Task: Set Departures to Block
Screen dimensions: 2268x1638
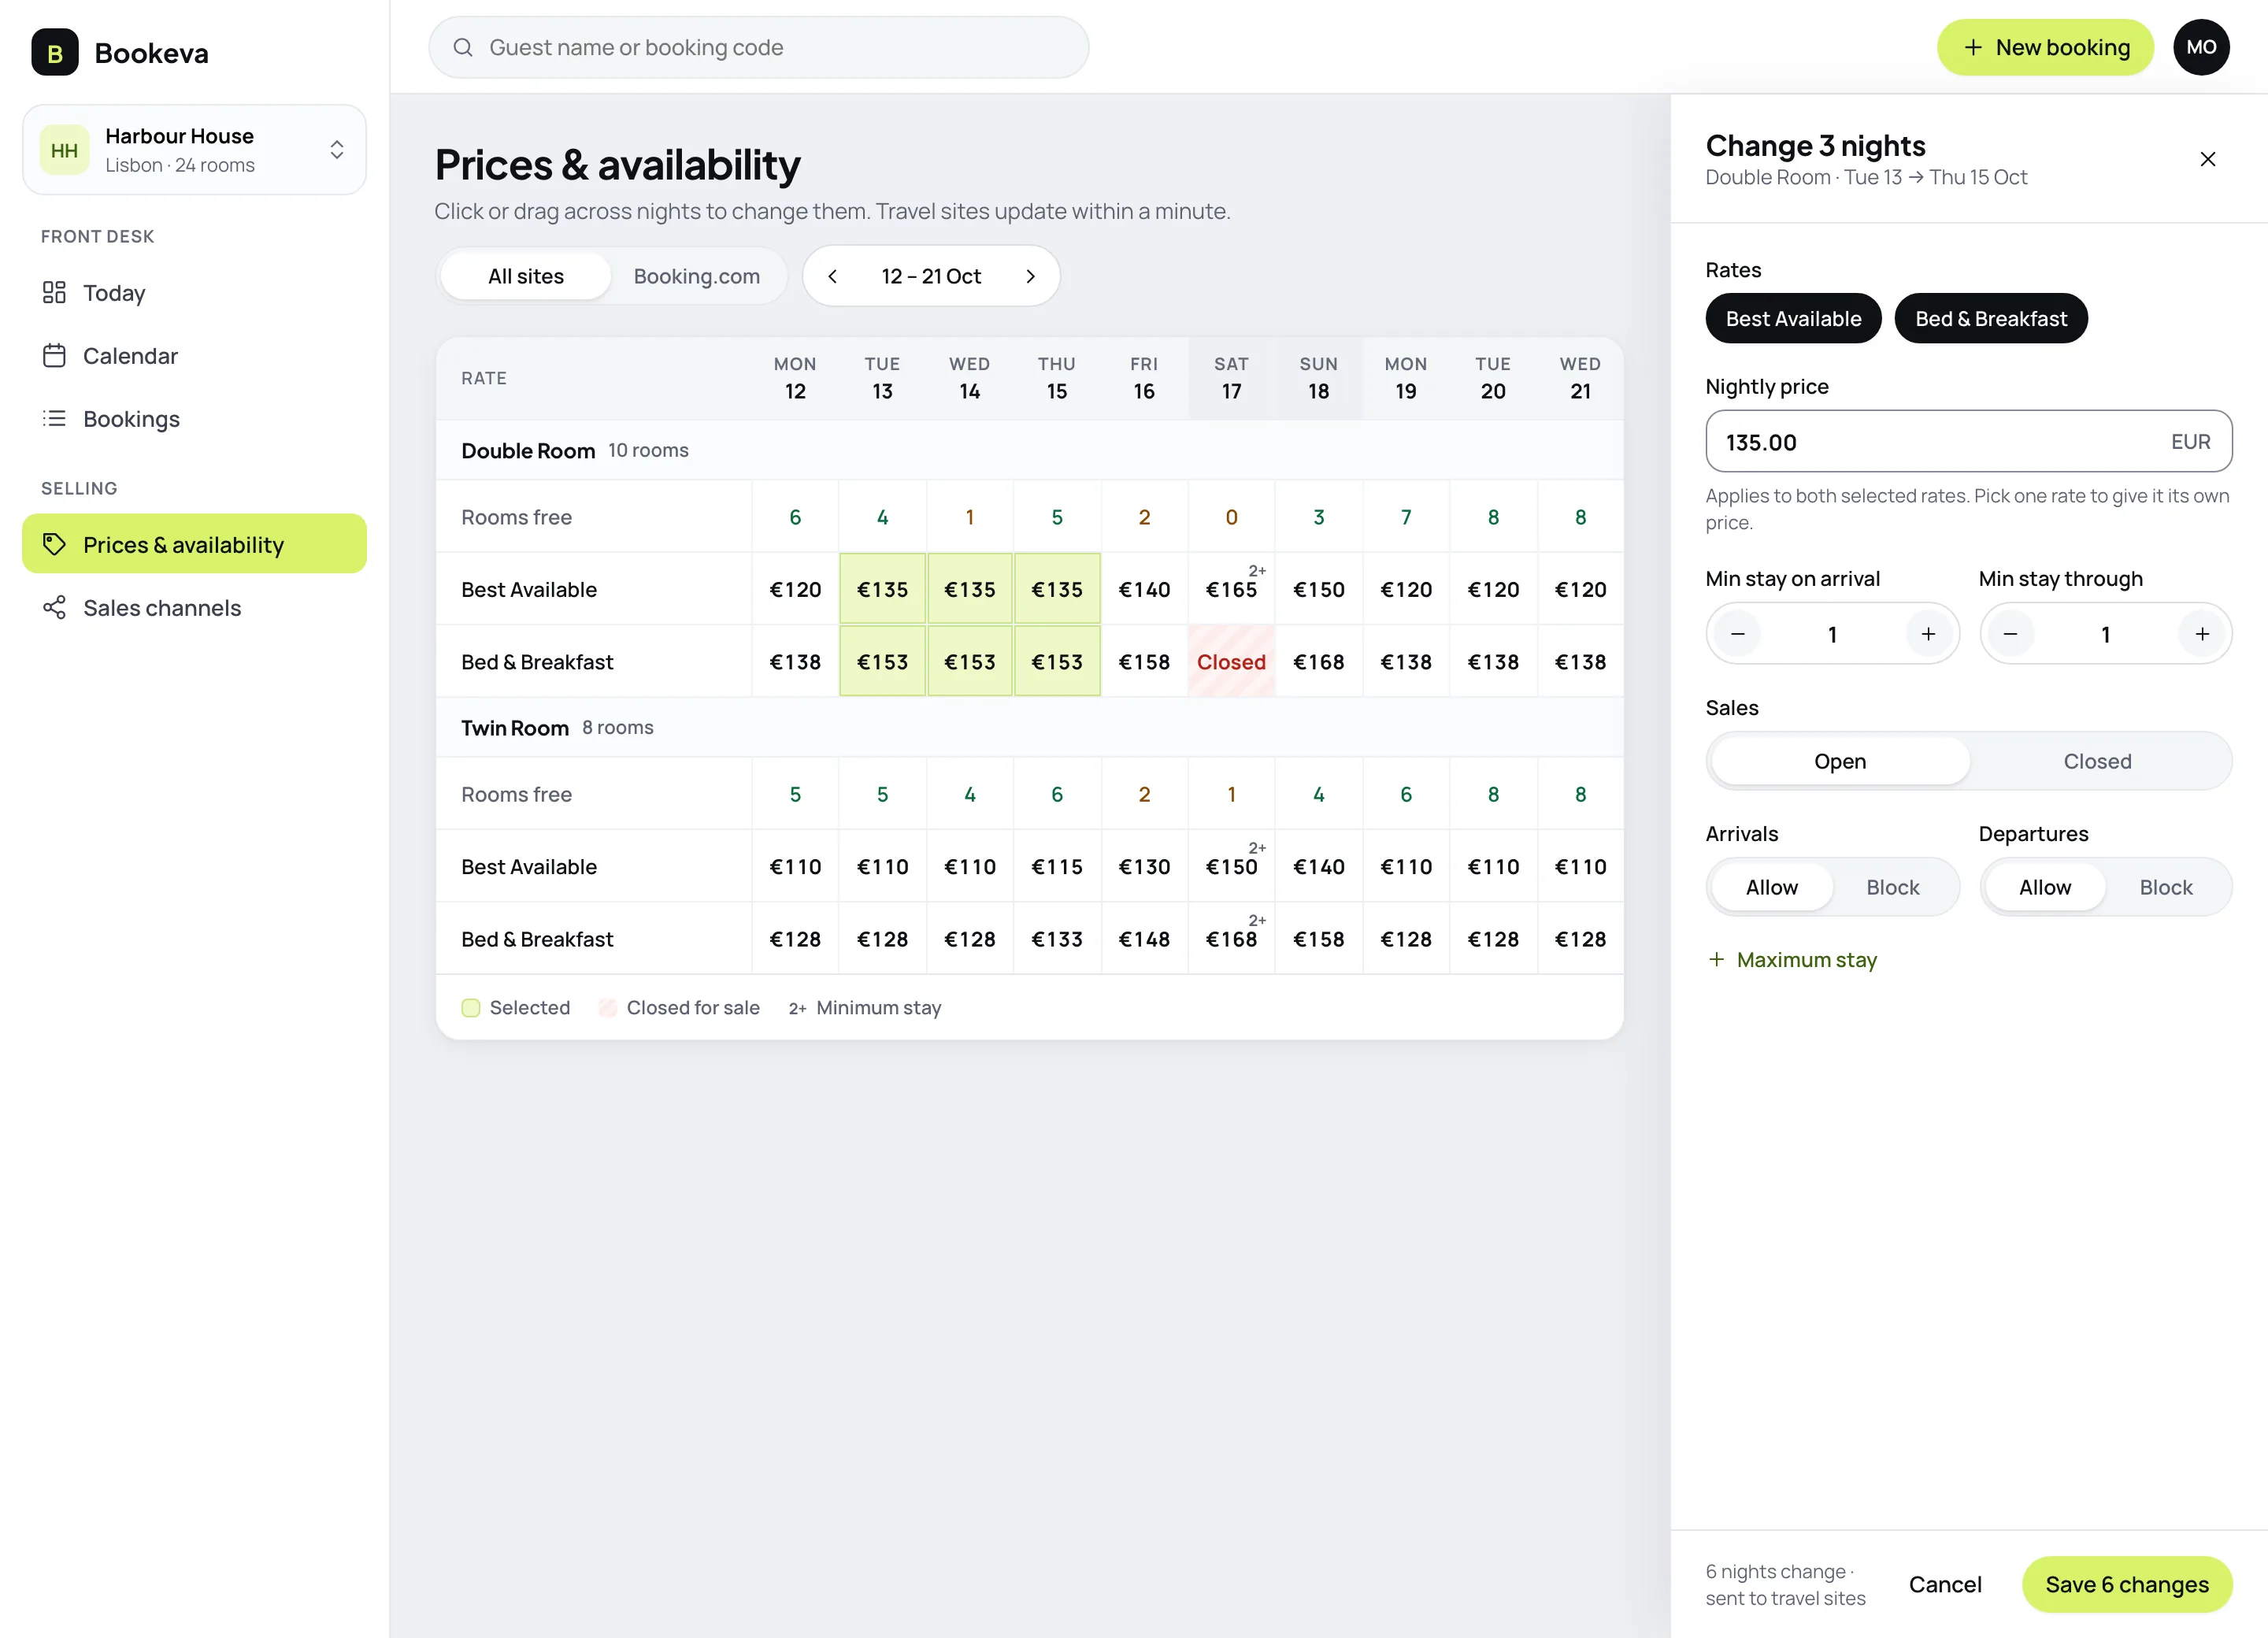Action: tap(2165, 887)
